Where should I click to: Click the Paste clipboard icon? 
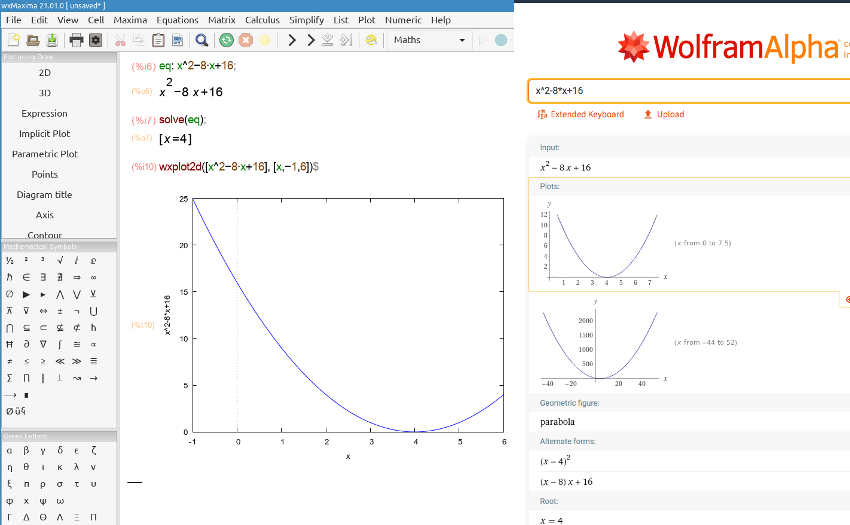click(x=158, y=40)
